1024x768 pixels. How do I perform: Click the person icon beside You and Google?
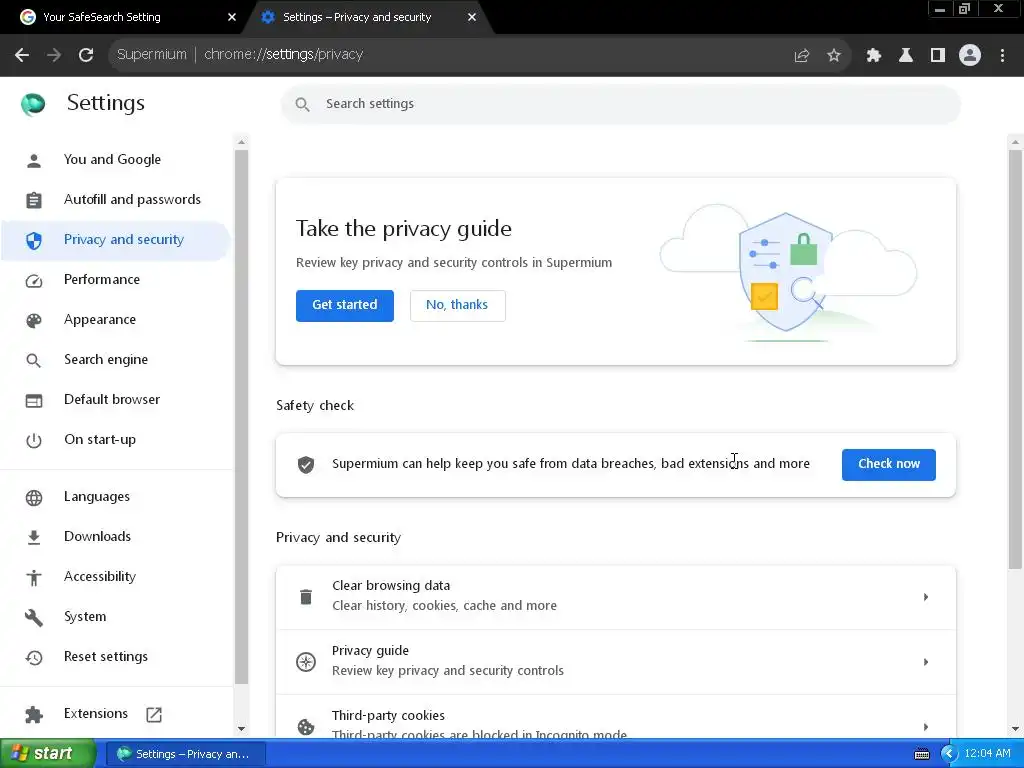click(34, 160)
